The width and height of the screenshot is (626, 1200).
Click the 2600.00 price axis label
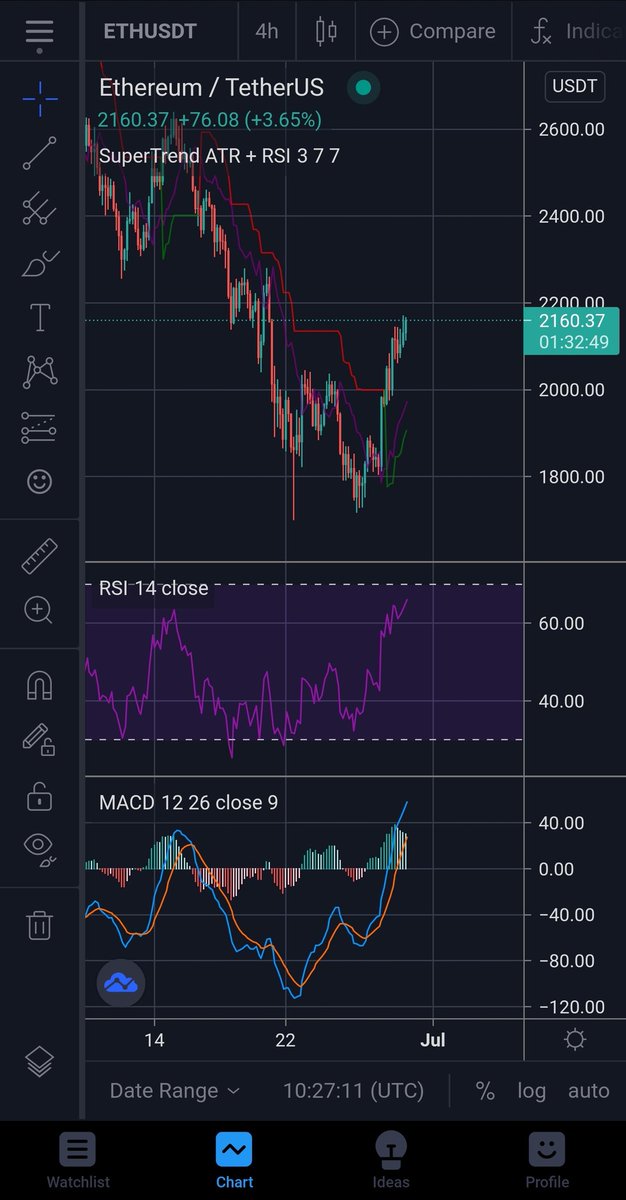point(571,129)
